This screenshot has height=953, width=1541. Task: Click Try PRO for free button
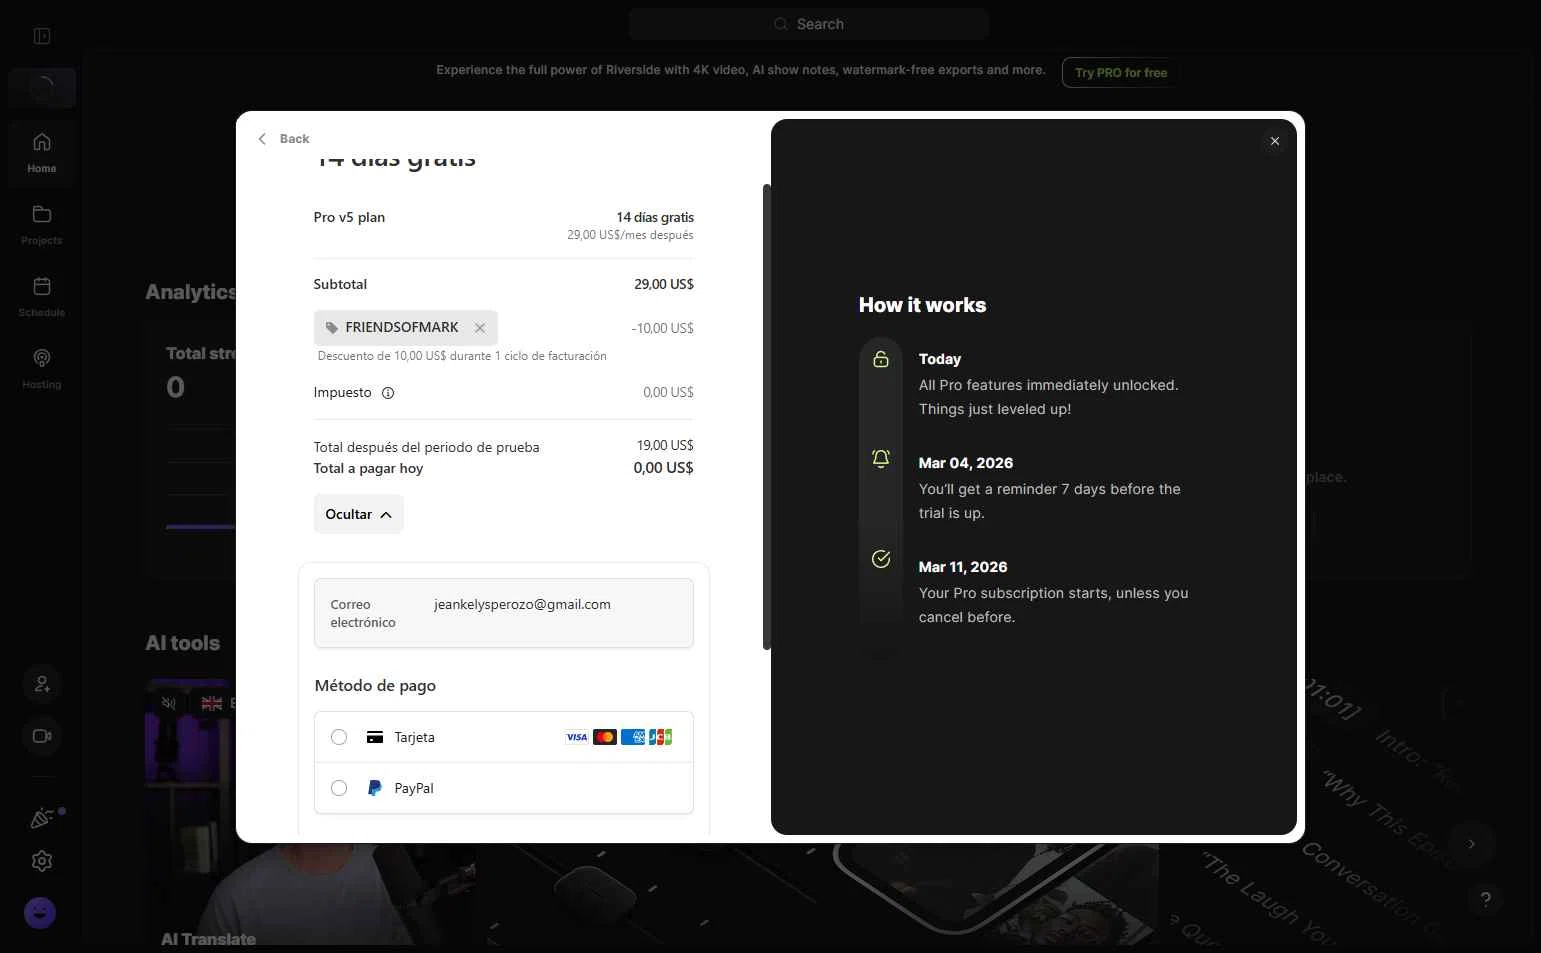click(1121, 73)
